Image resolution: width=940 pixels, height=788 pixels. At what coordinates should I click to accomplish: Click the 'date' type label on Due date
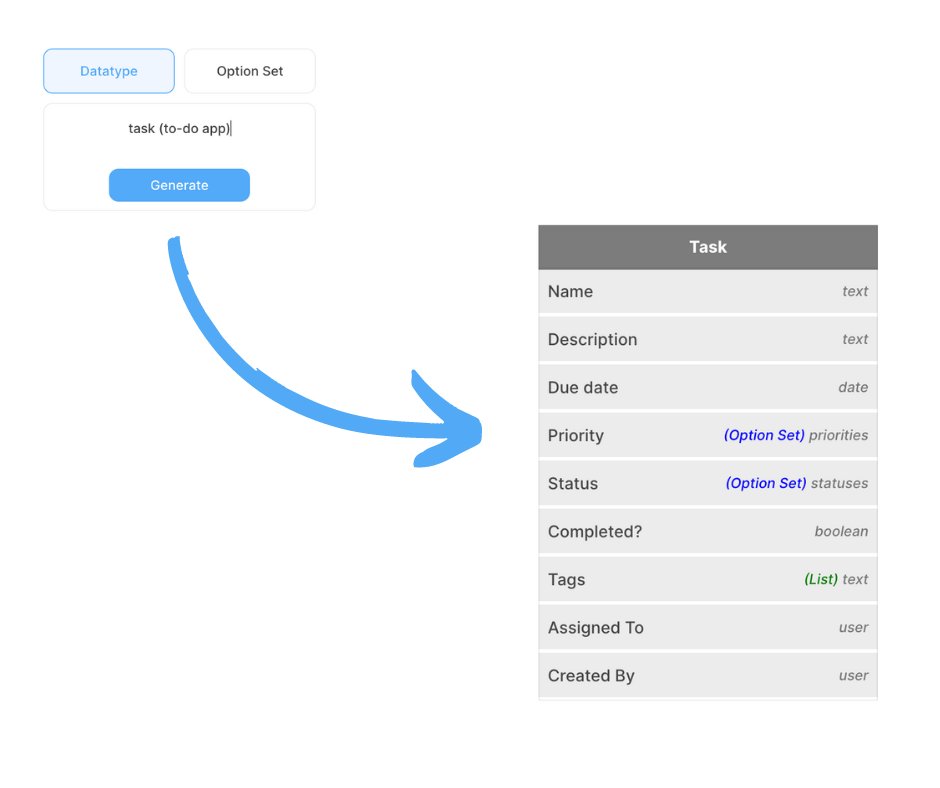853,387
